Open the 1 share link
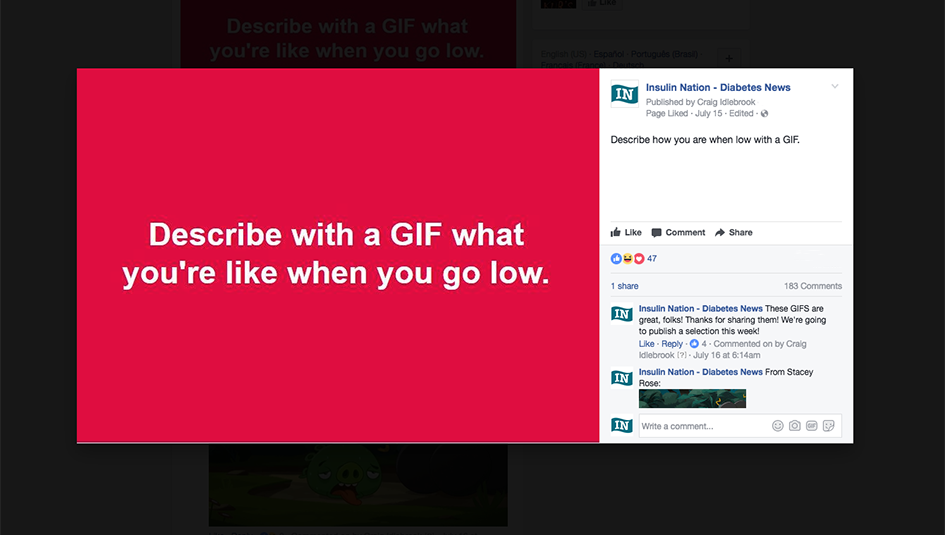945x535 pixels. (624, 286)
